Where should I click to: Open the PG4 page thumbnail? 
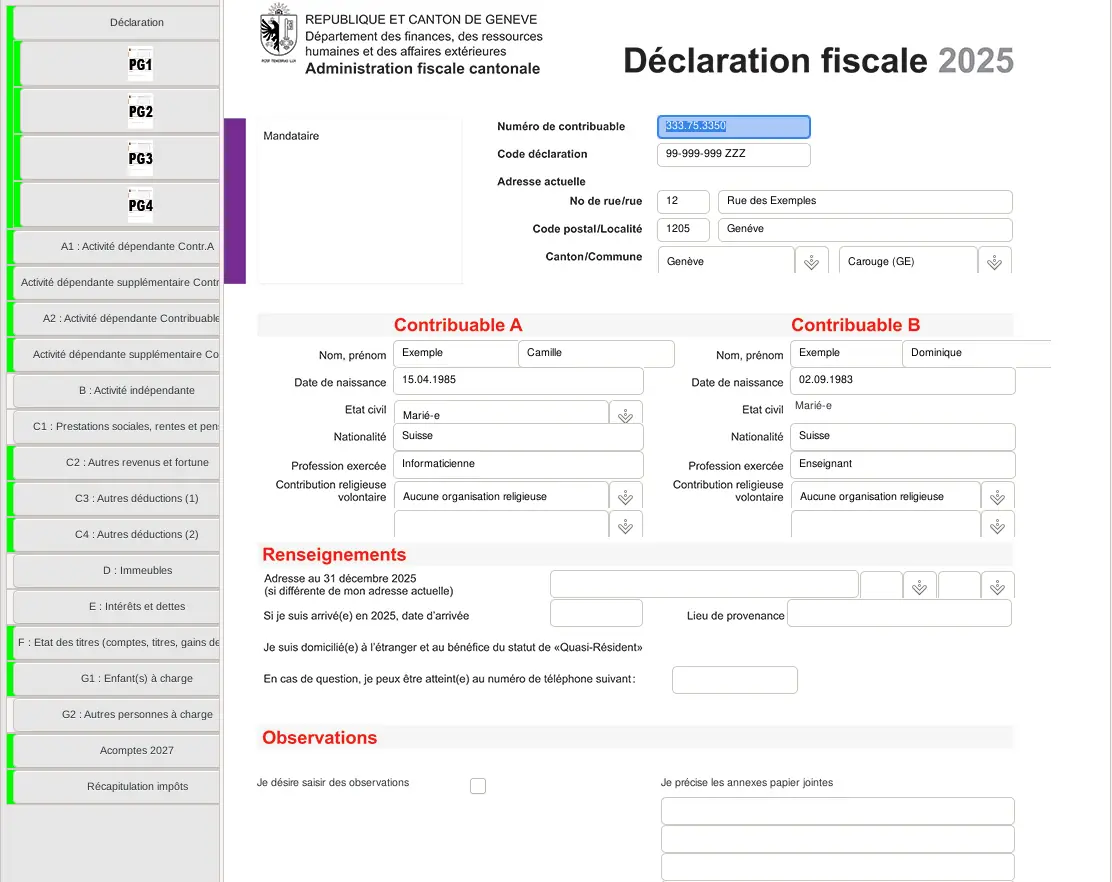pos(140,205)
